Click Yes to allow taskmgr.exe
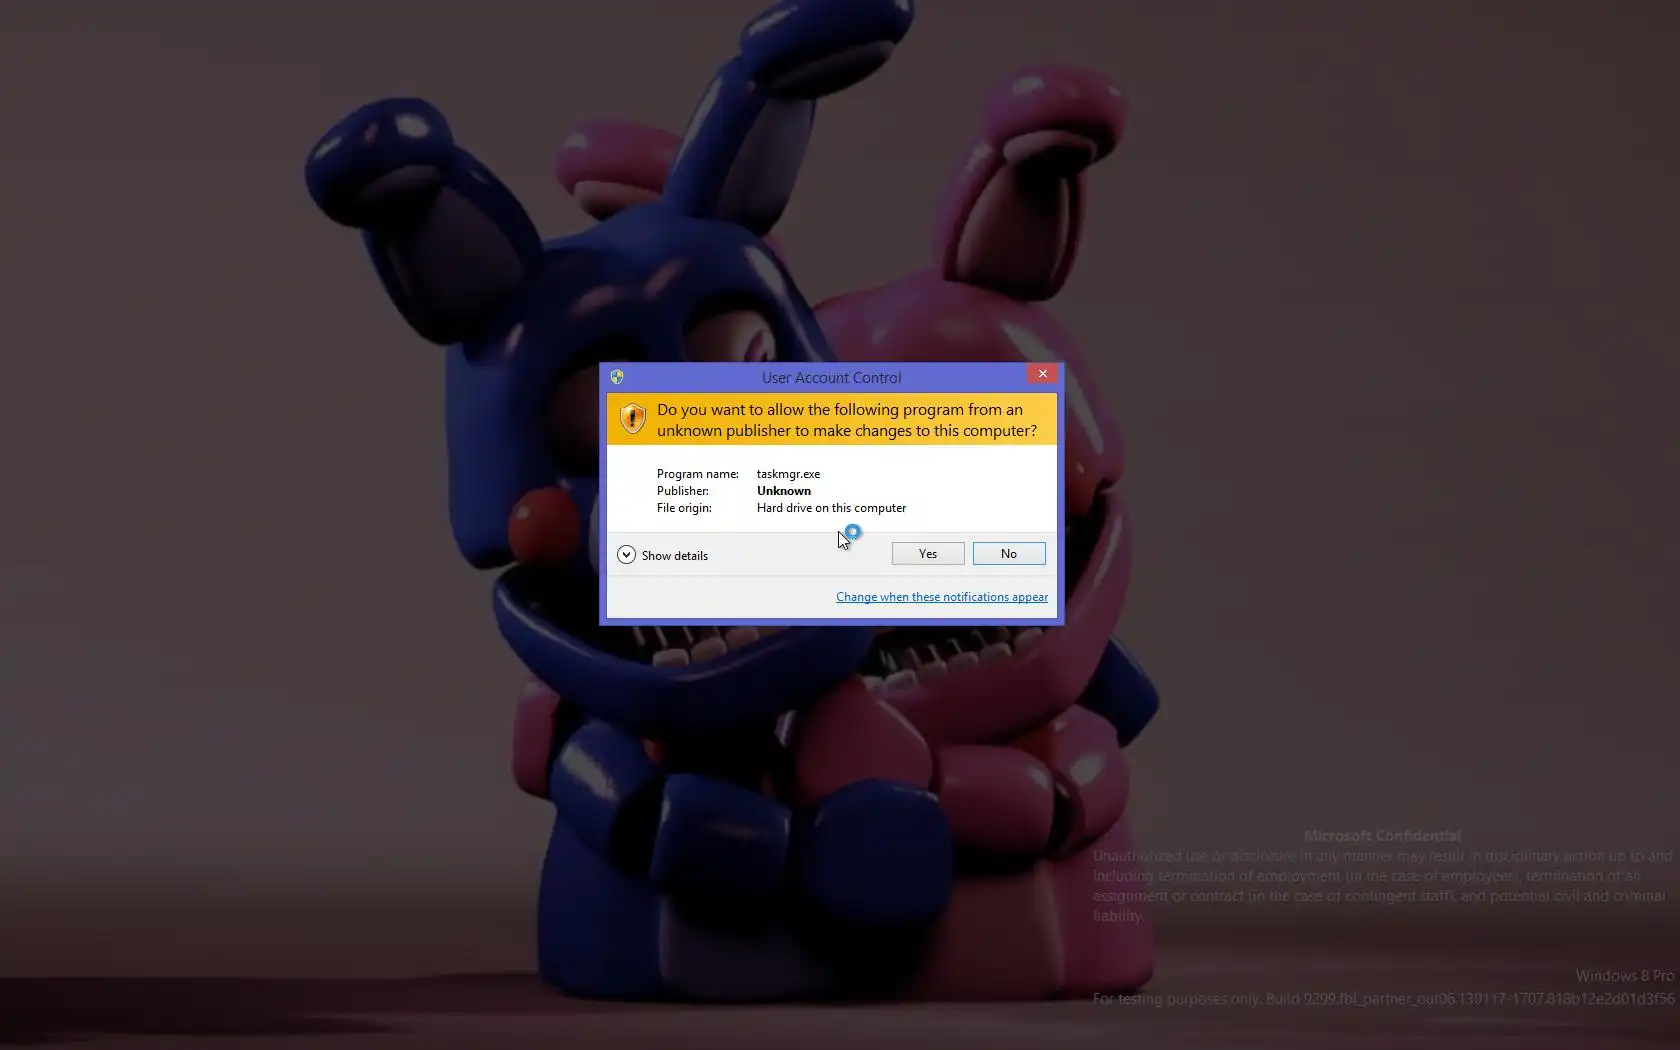Screen dimensions: 1680x1050 pos(928,554)
